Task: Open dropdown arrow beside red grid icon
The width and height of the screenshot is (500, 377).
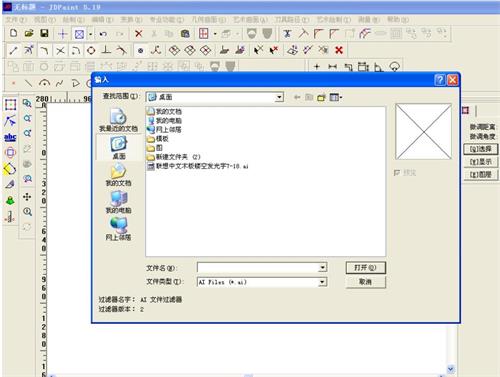Action: (215, 34)
